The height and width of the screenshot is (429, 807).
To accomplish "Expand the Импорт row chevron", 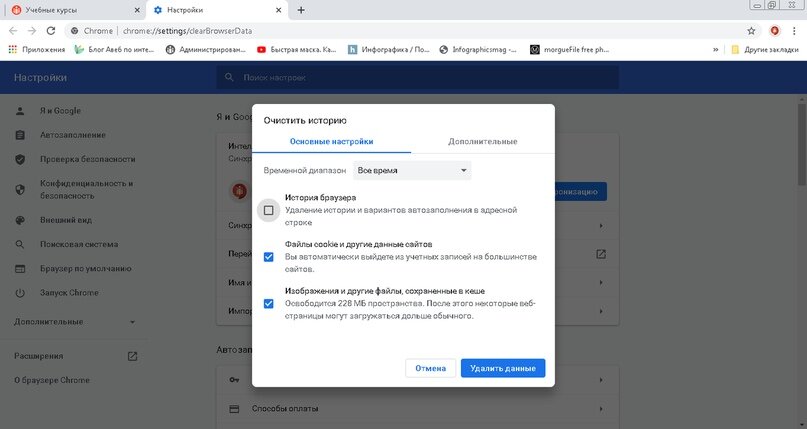I will click(601, 311).
